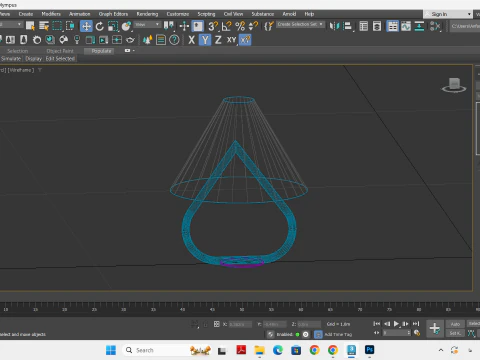Image resolution: width=480 pixels, height=360 pixels.
Task: Switch to Object Paint ribbon tab
Action: click(60, 51)
